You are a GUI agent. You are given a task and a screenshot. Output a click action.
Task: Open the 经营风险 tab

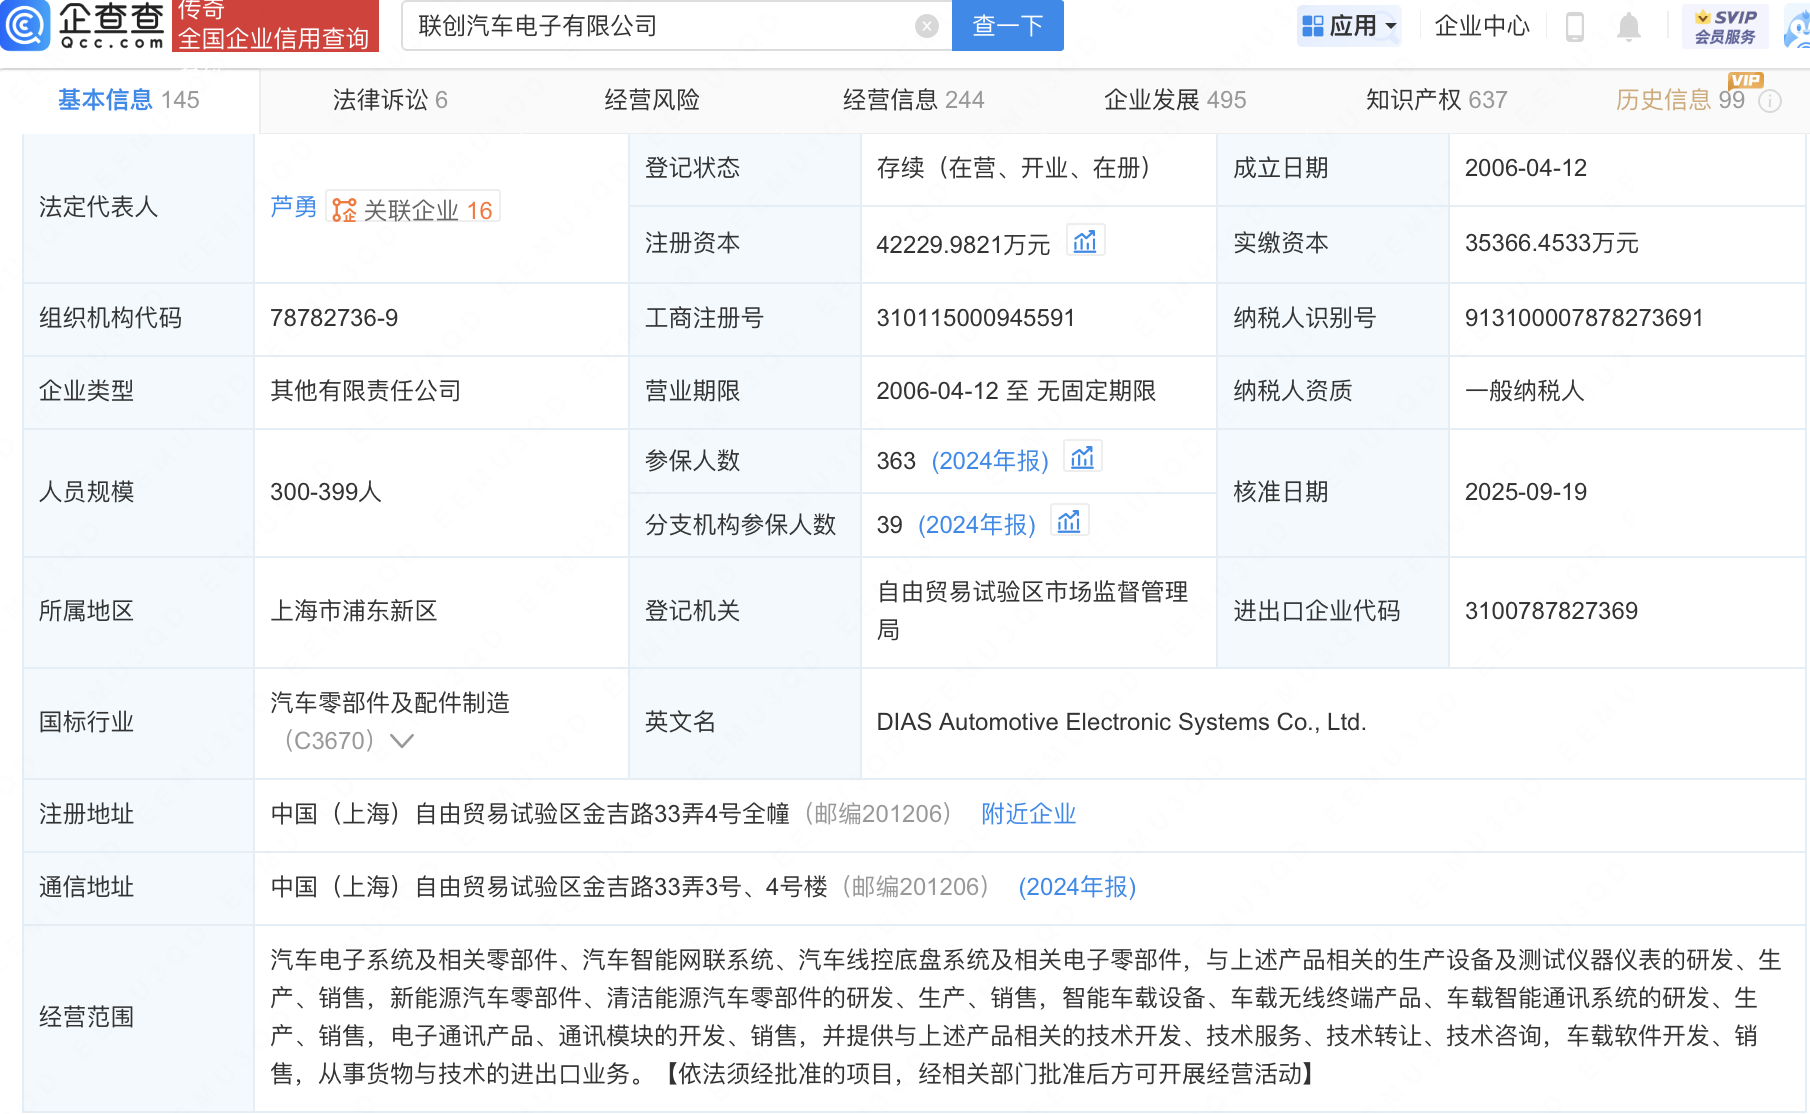(x=652, y=100)
